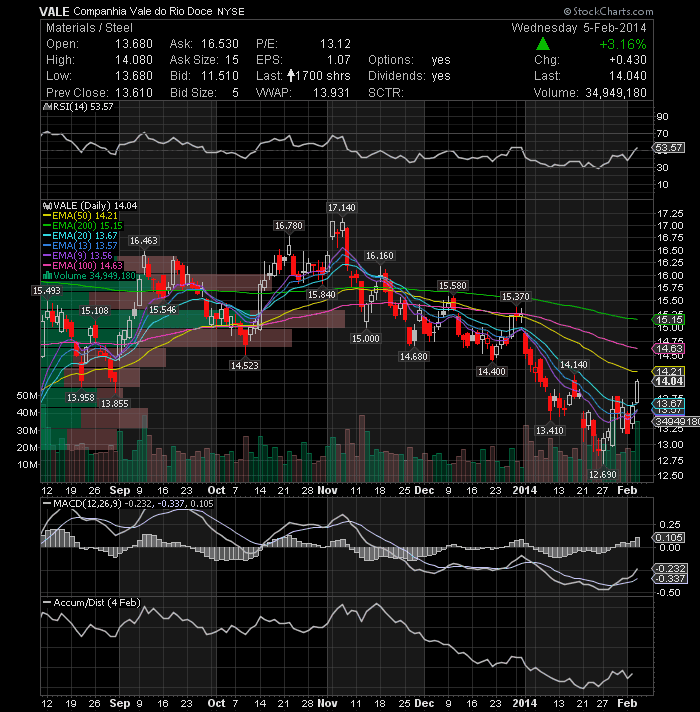Click the Wednesday 5-Feb-2014 date
This screenshot has height=712, width=700.
coord(579,28)
